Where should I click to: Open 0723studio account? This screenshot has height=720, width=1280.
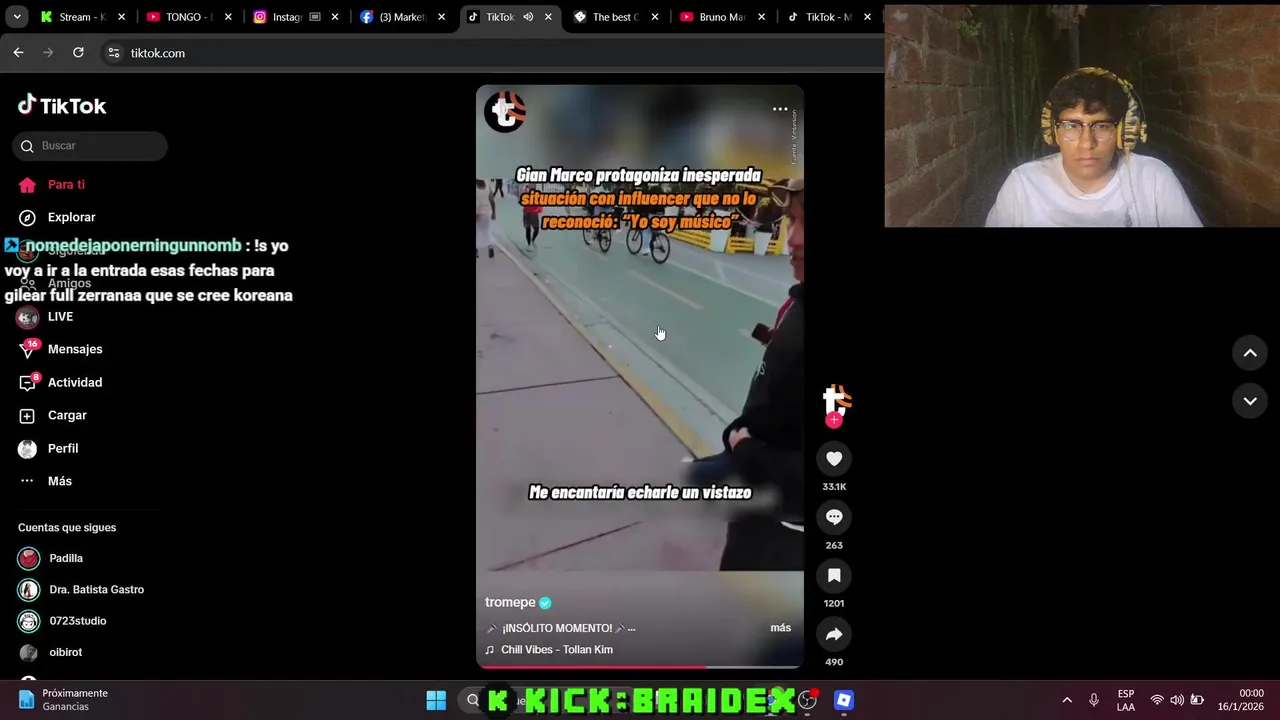pos(78,621)
